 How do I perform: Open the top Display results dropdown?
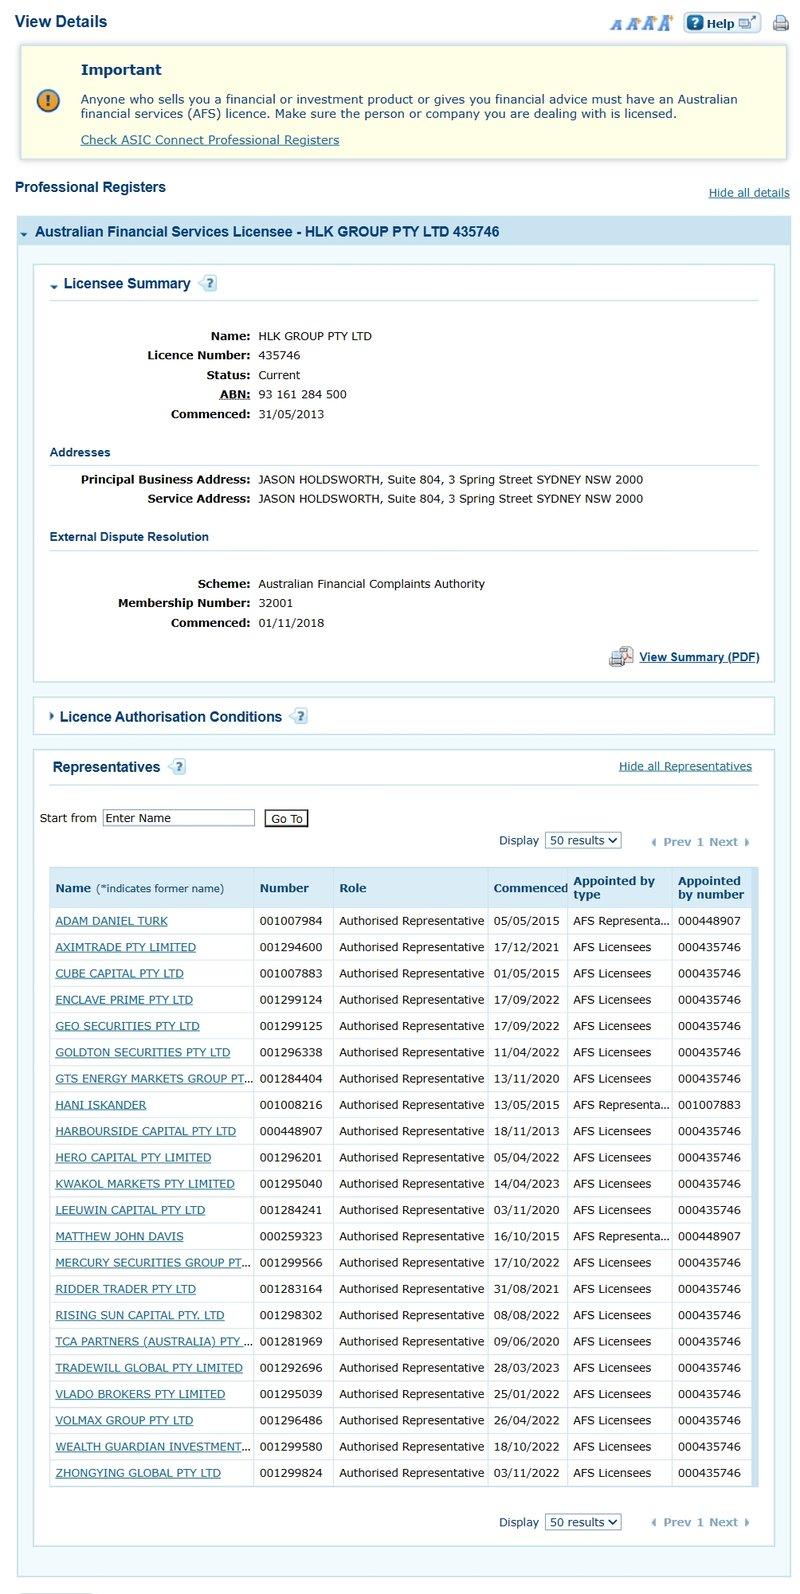coord(583,841)
